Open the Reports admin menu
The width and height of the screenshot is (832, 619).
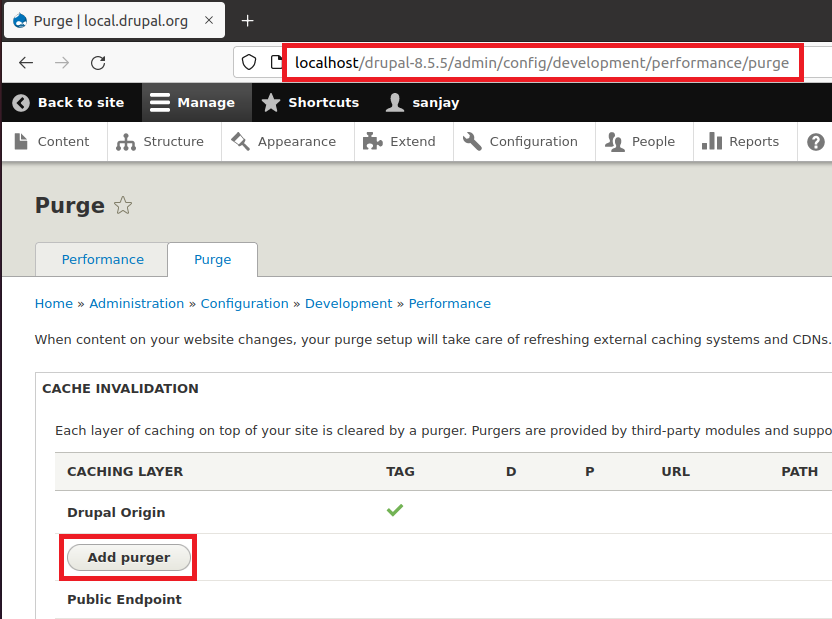point(740,142)
